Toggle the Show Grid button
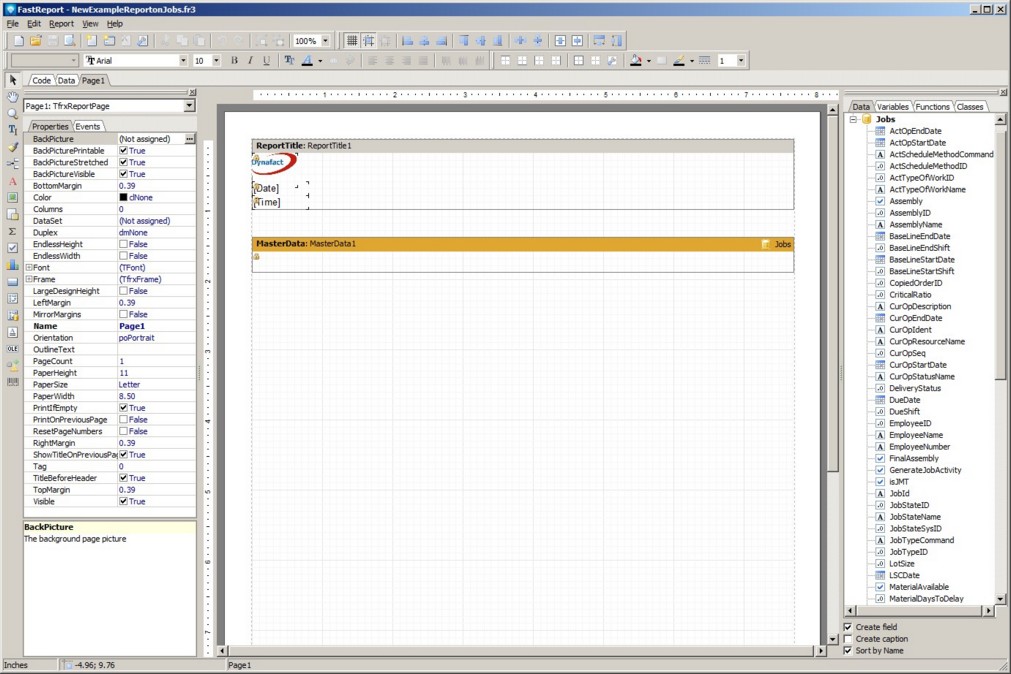Image resolution: width=1011 pixels, height=674 pixels. coord(352,41)
